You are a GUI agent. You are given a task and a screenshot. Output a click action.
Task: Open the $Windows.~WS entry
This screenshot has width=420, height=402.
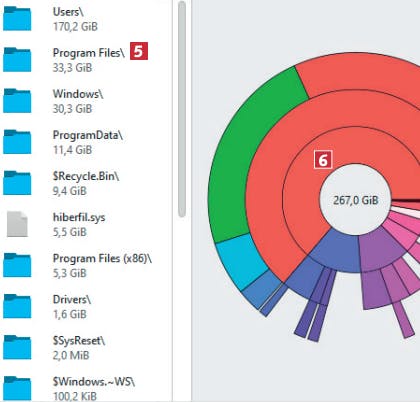(86, 389)
